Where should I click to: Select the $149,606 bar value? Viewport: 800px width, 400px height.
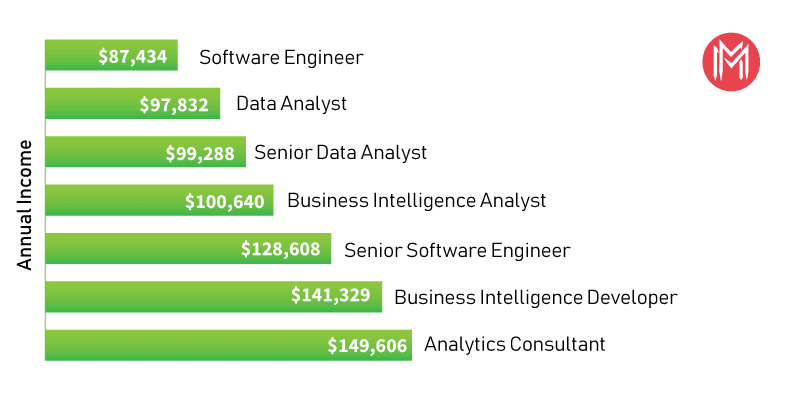pos(367,346)
